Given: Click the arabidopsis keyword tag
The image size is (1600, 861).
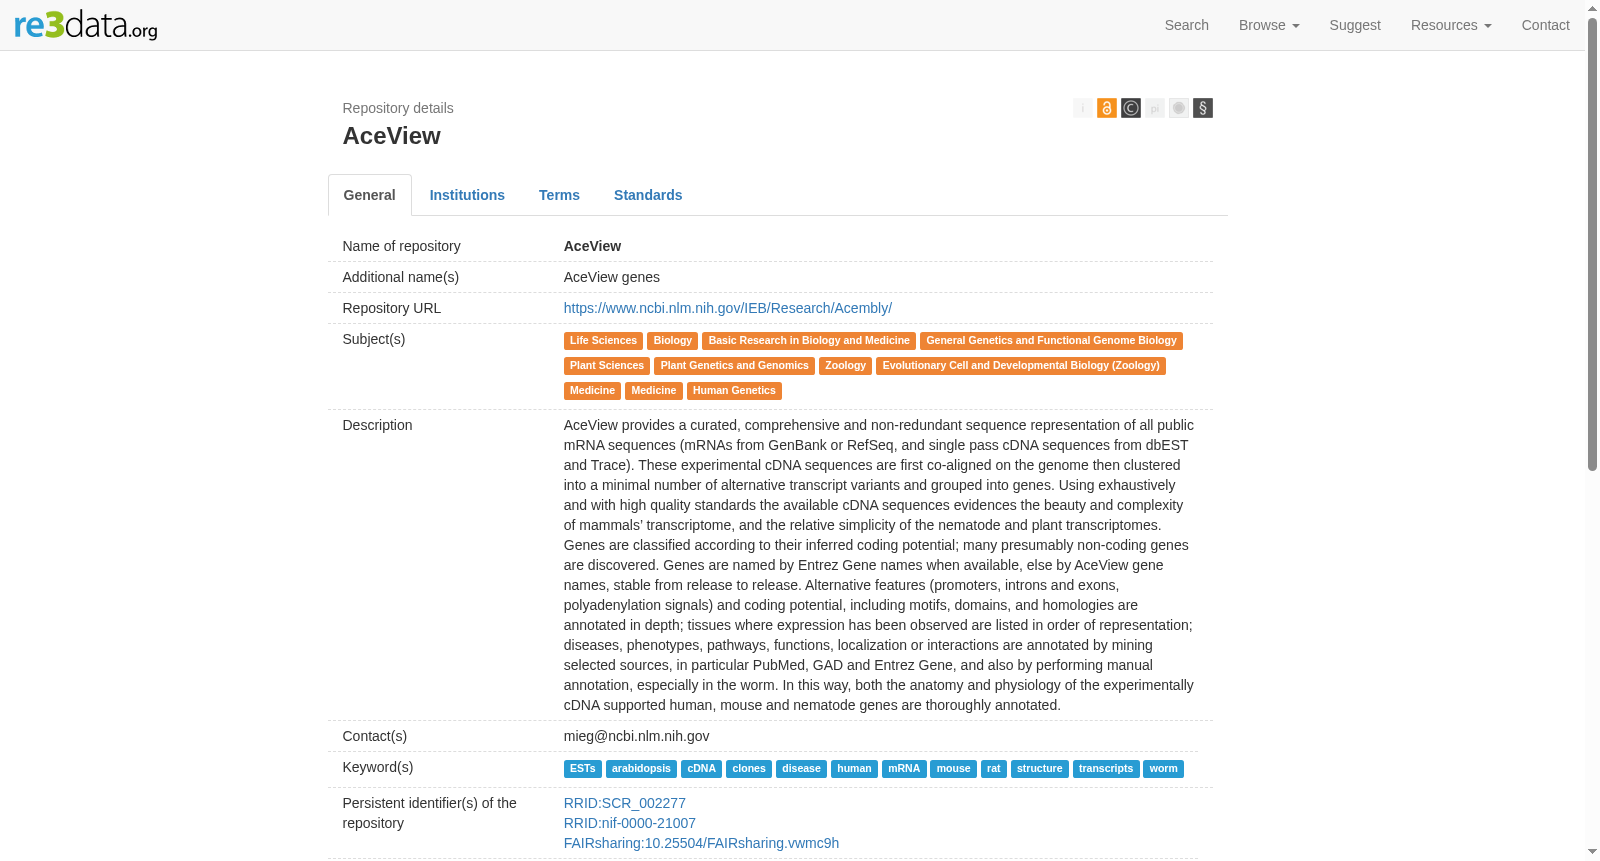Looking at the screenshot, I should pos(641,769).
